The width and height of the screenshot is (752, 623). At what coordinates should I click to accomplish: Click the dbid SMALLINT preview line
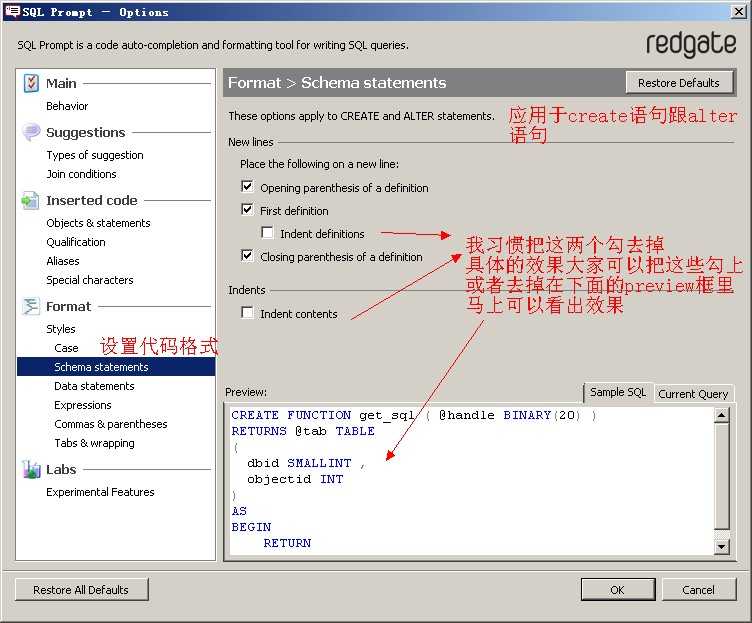[306, 463]
